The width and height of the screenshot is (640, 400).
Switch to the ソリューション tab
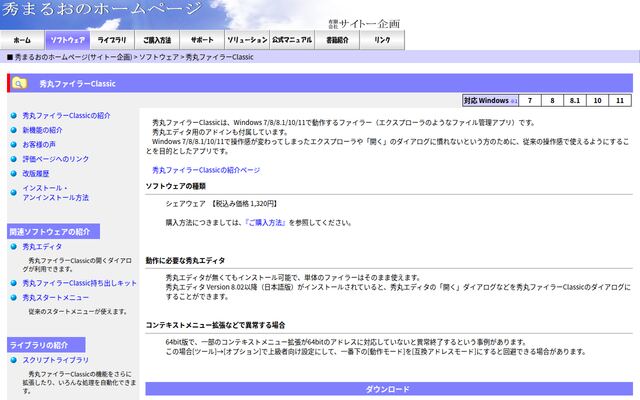[x=247, y=40]
